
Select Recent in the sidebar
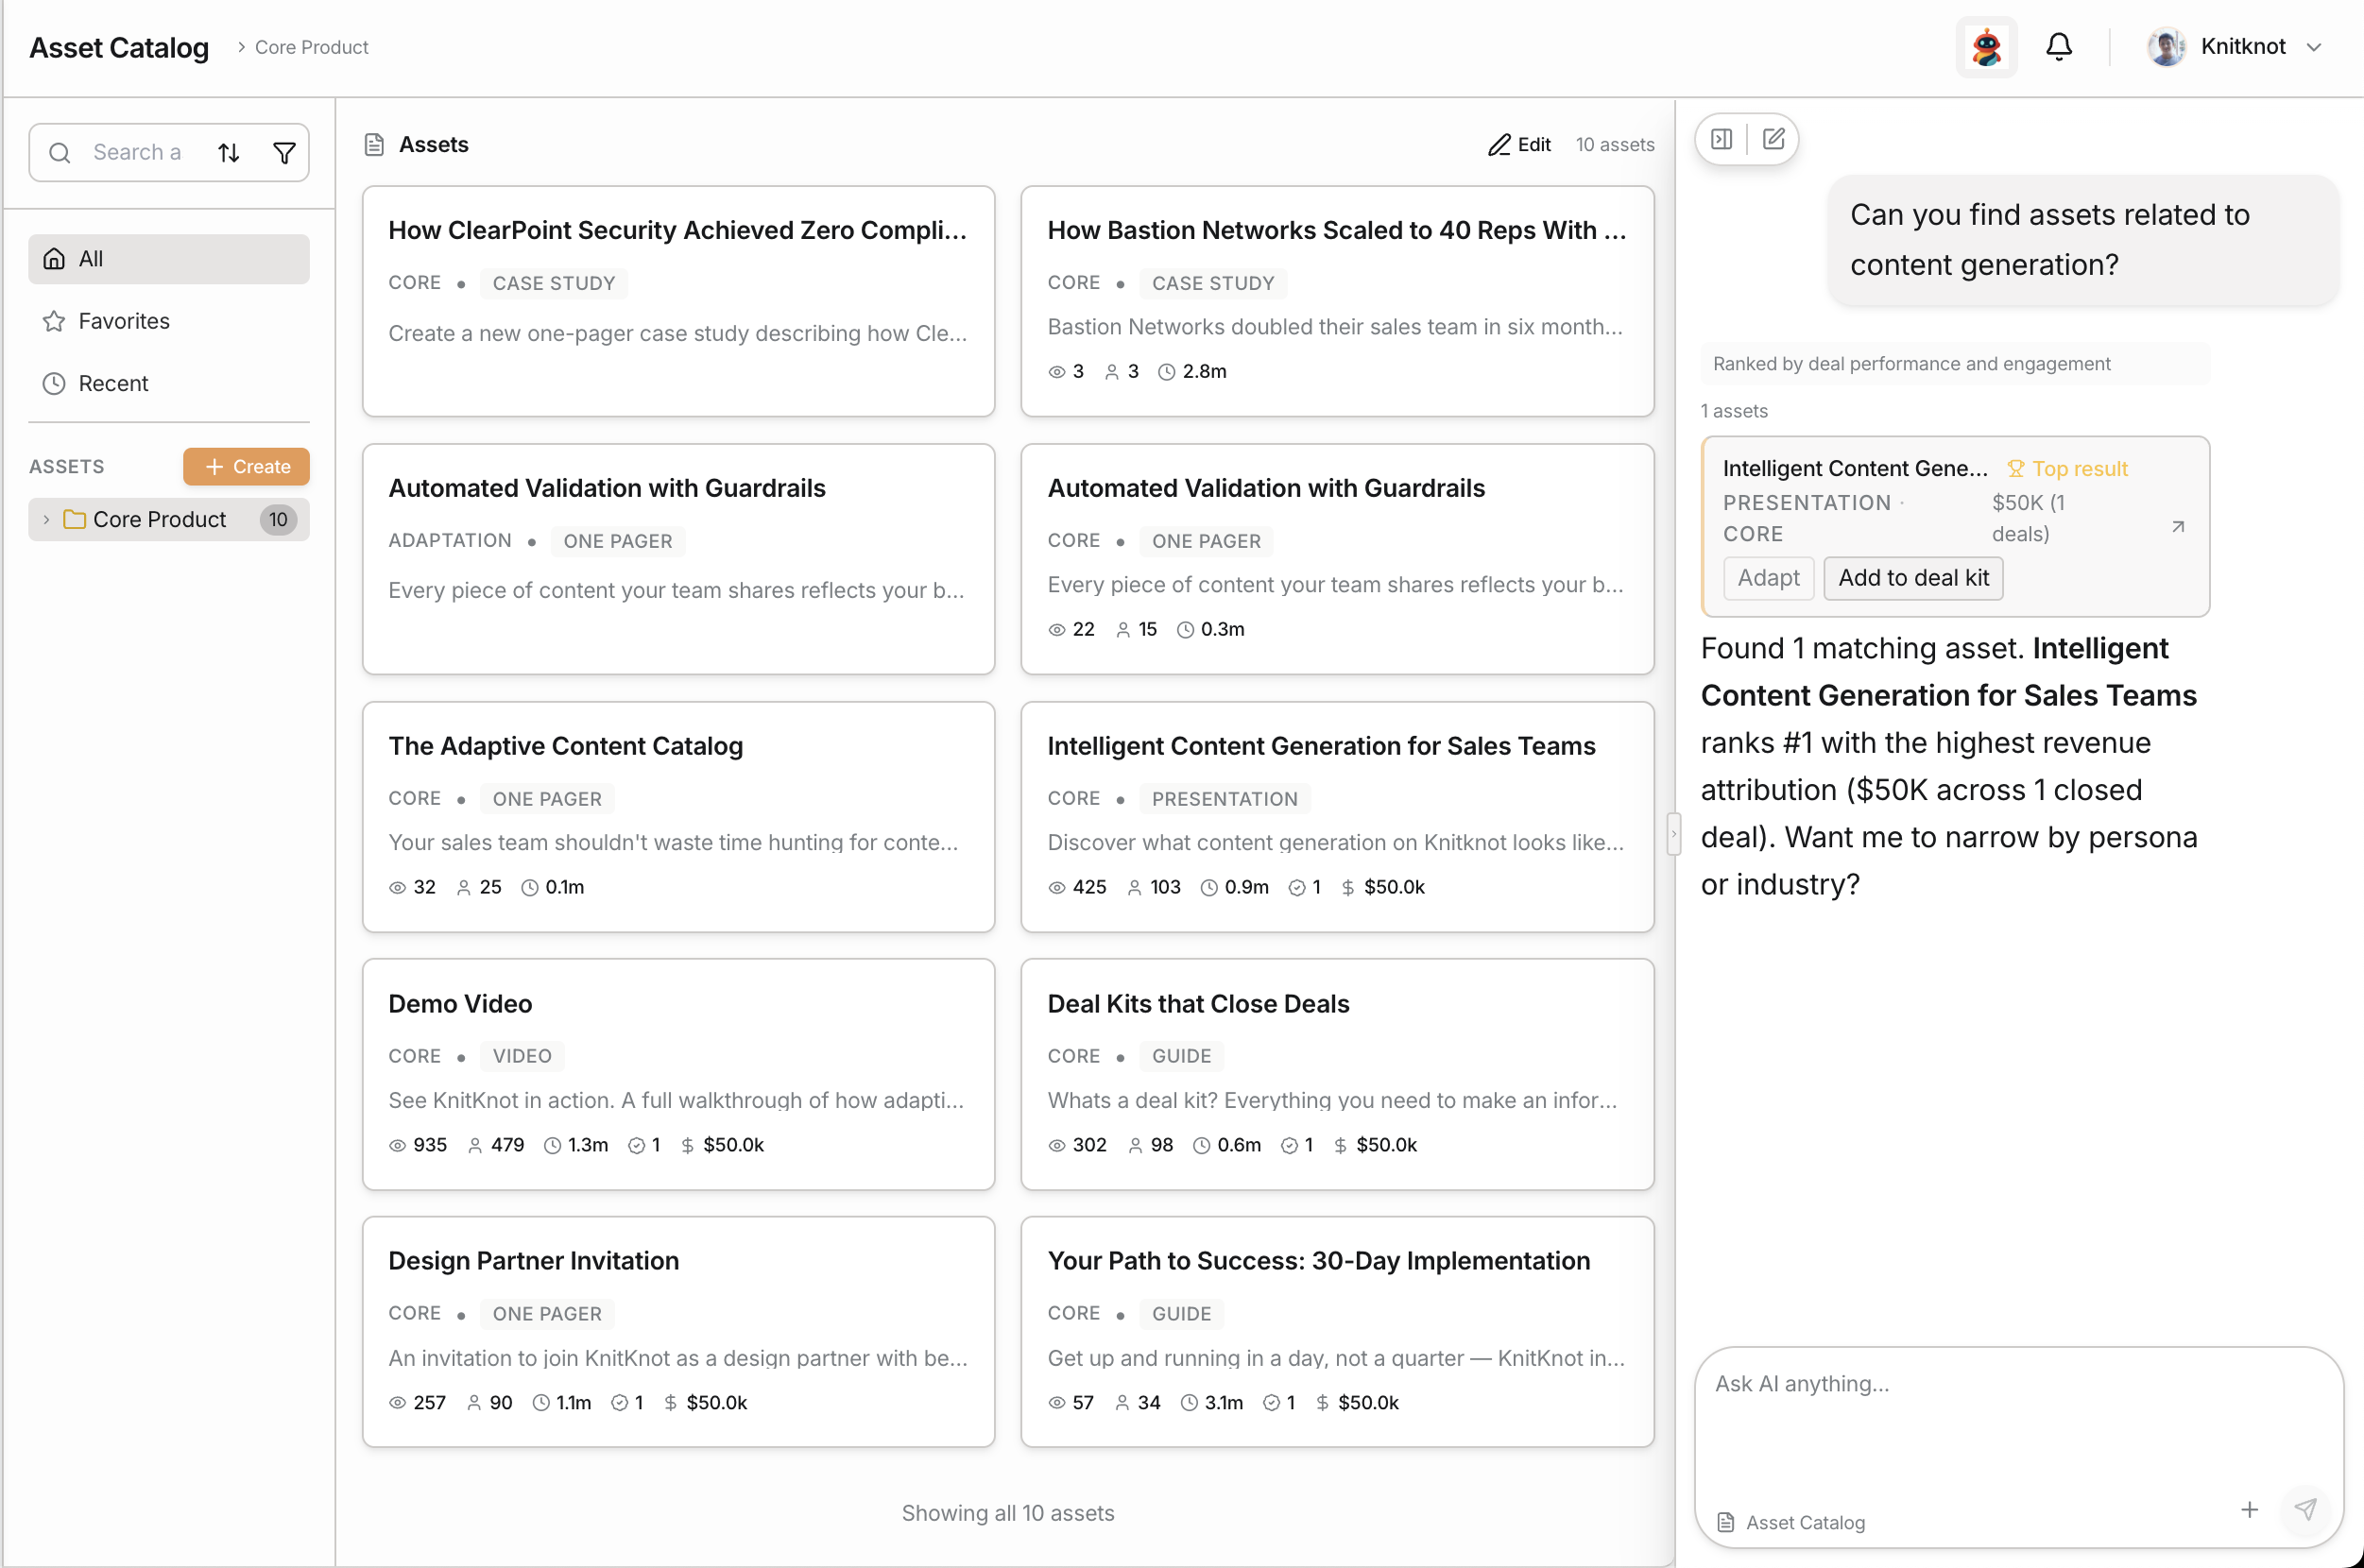coord(115,383)
